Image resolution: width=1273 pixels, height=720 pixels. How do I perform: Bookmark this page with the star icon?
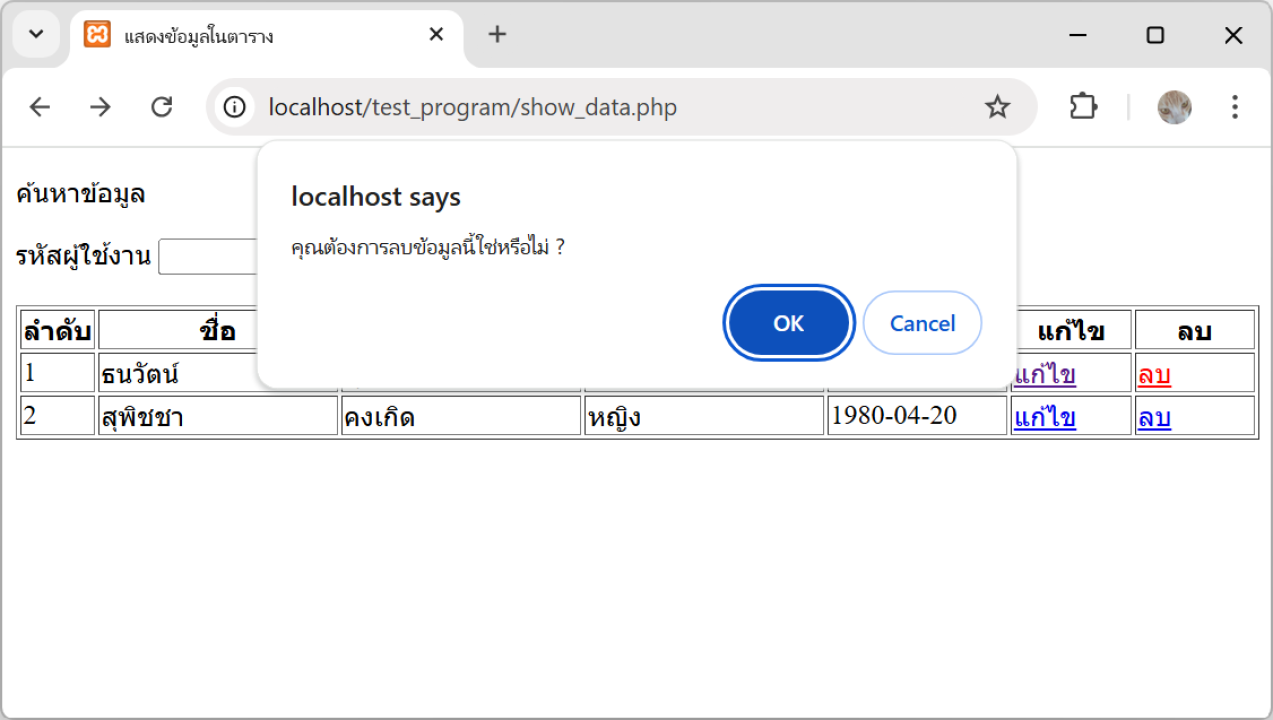click(x=997, y=107)
